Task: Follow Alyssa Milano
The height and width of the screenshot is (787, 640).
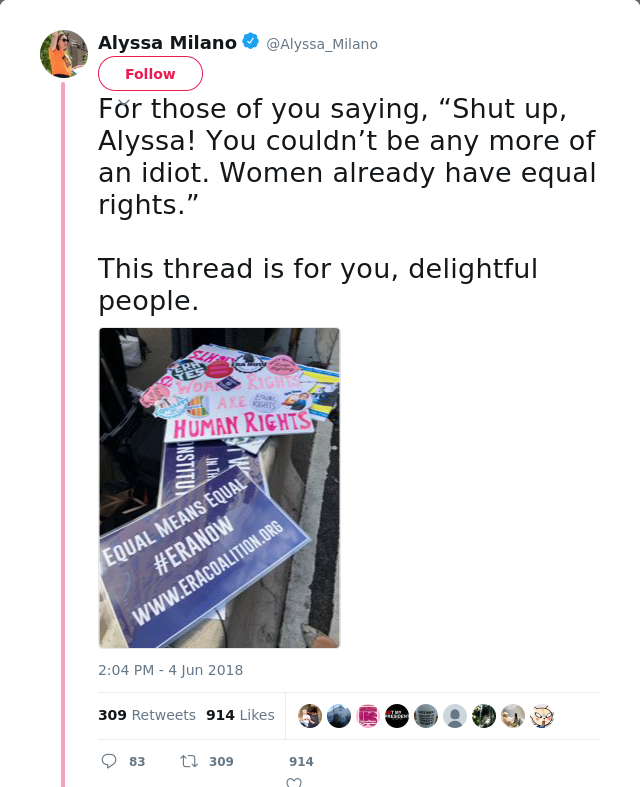Action: (x=150, y=74)
